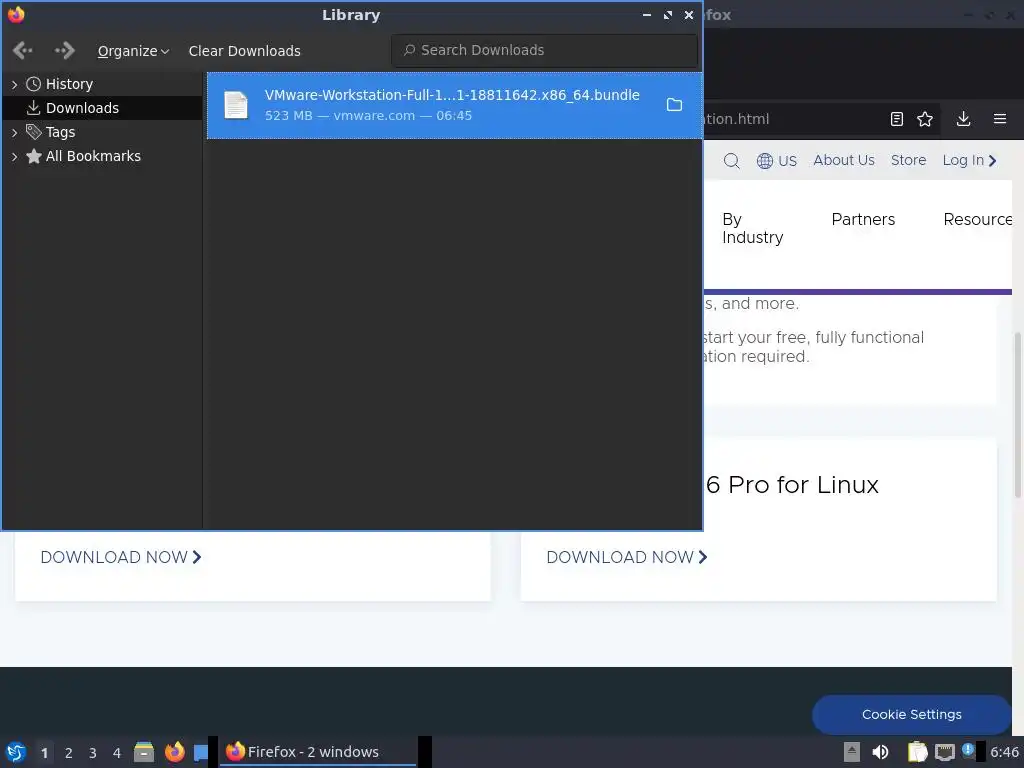Toggle reader view in Firefox address bar
The height and width of the screenshot is (768, 1024).
[897, 119]
